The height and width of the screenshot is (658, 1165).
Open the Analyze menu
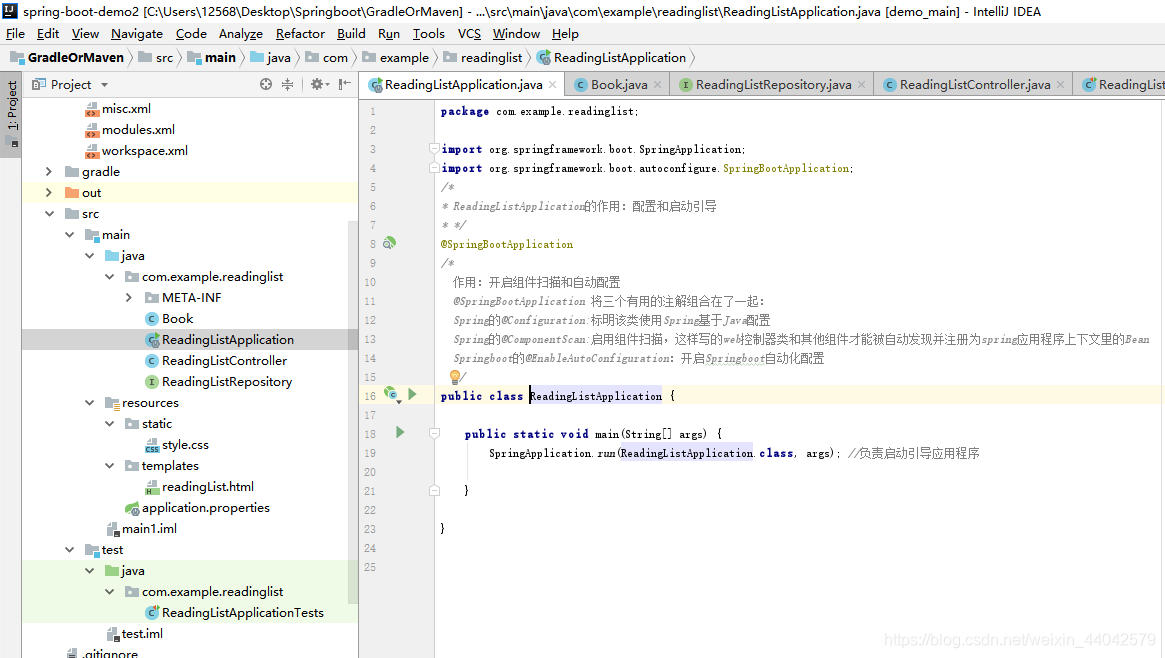click(241, 33)
